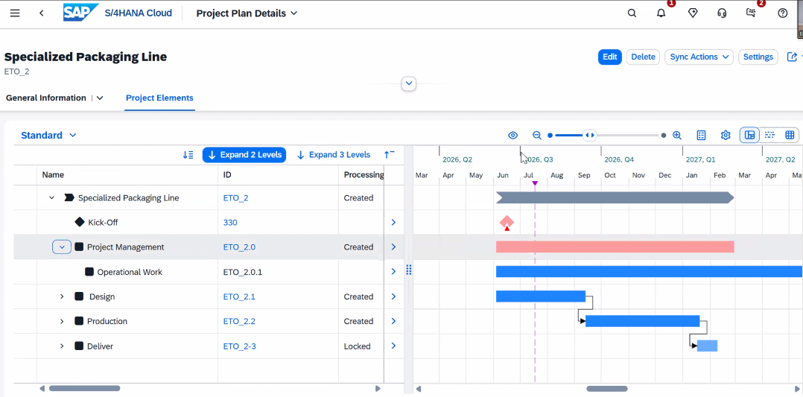
Task: Open Gantt chart settings gear
Action: click(x=725, y=135)
